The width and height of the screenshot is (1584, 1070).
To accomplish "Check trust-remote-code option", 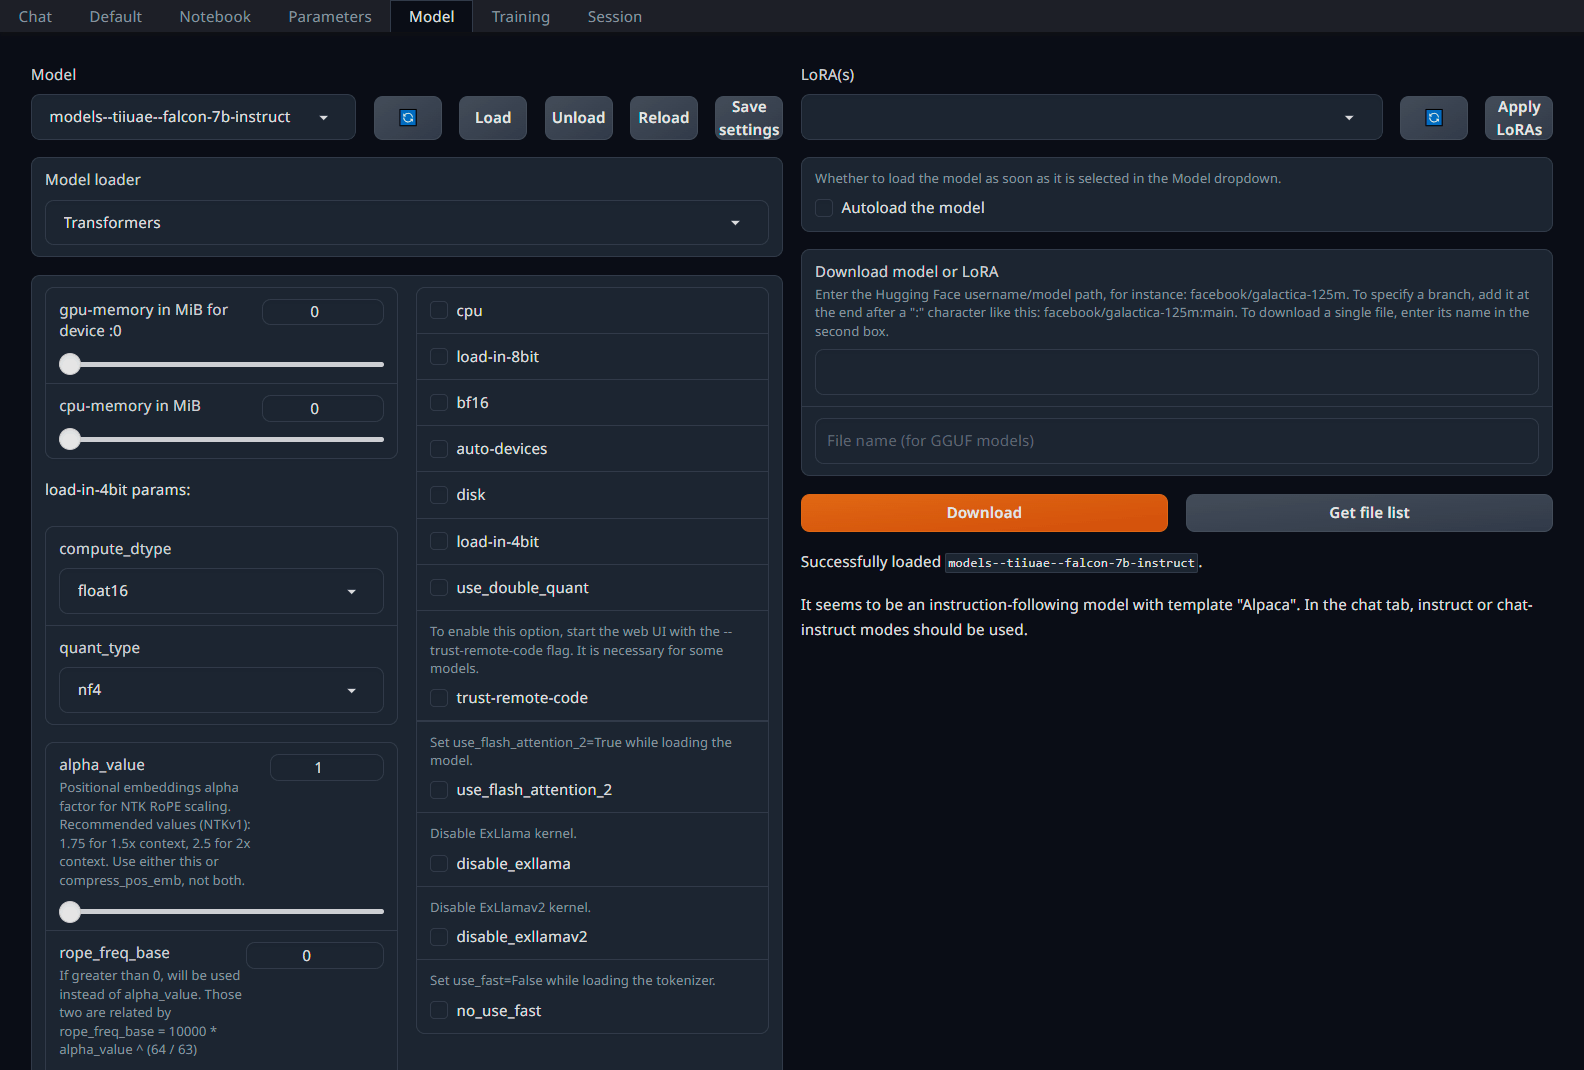I will click(x=439, y=697).
